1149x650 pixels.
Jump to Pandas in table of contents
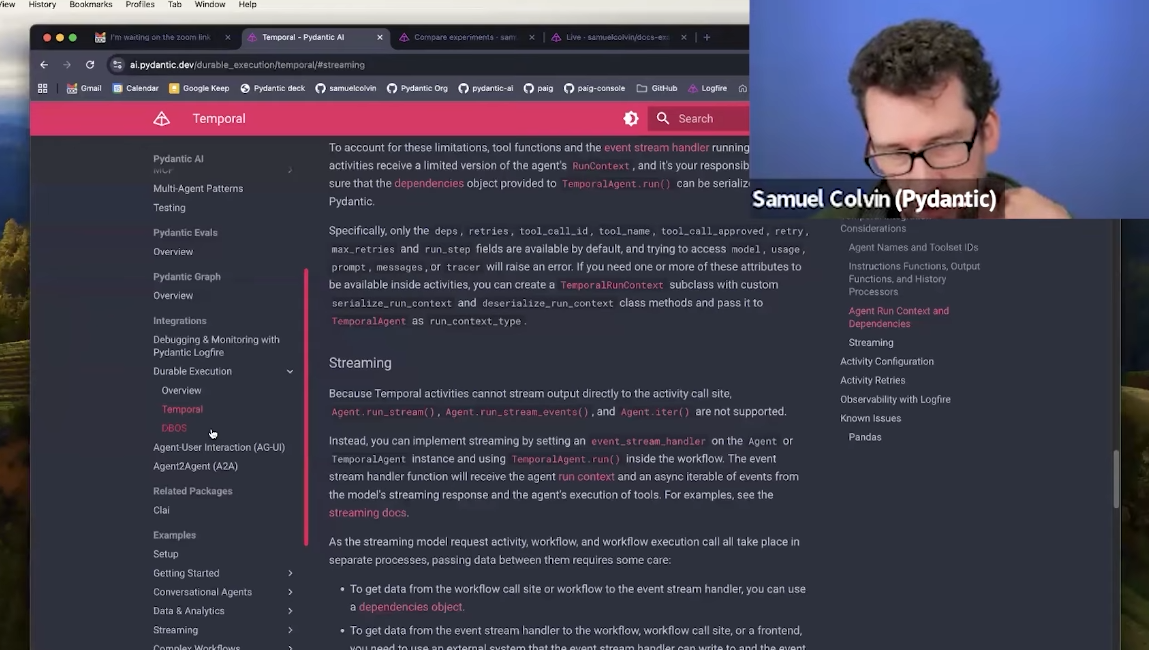(x=865, y=437)
